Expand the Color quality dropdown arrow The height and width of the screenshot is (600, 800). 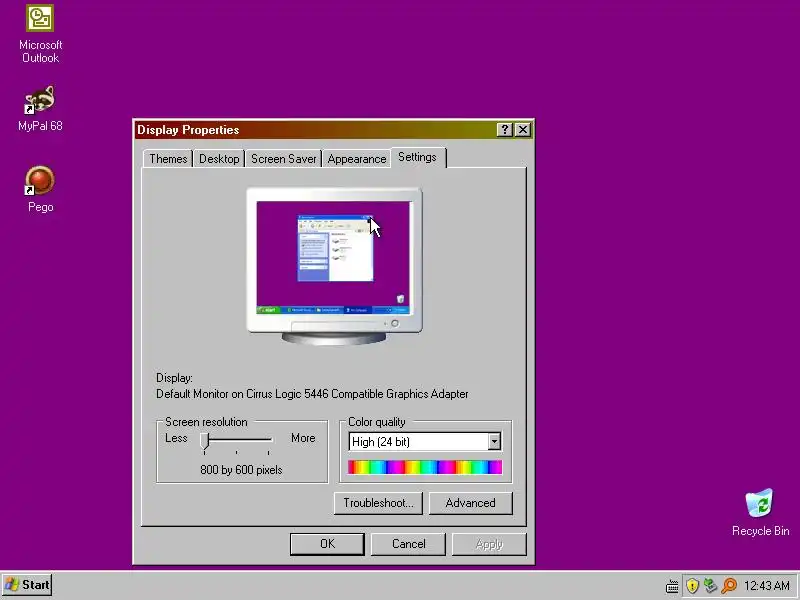click(494, 441)
